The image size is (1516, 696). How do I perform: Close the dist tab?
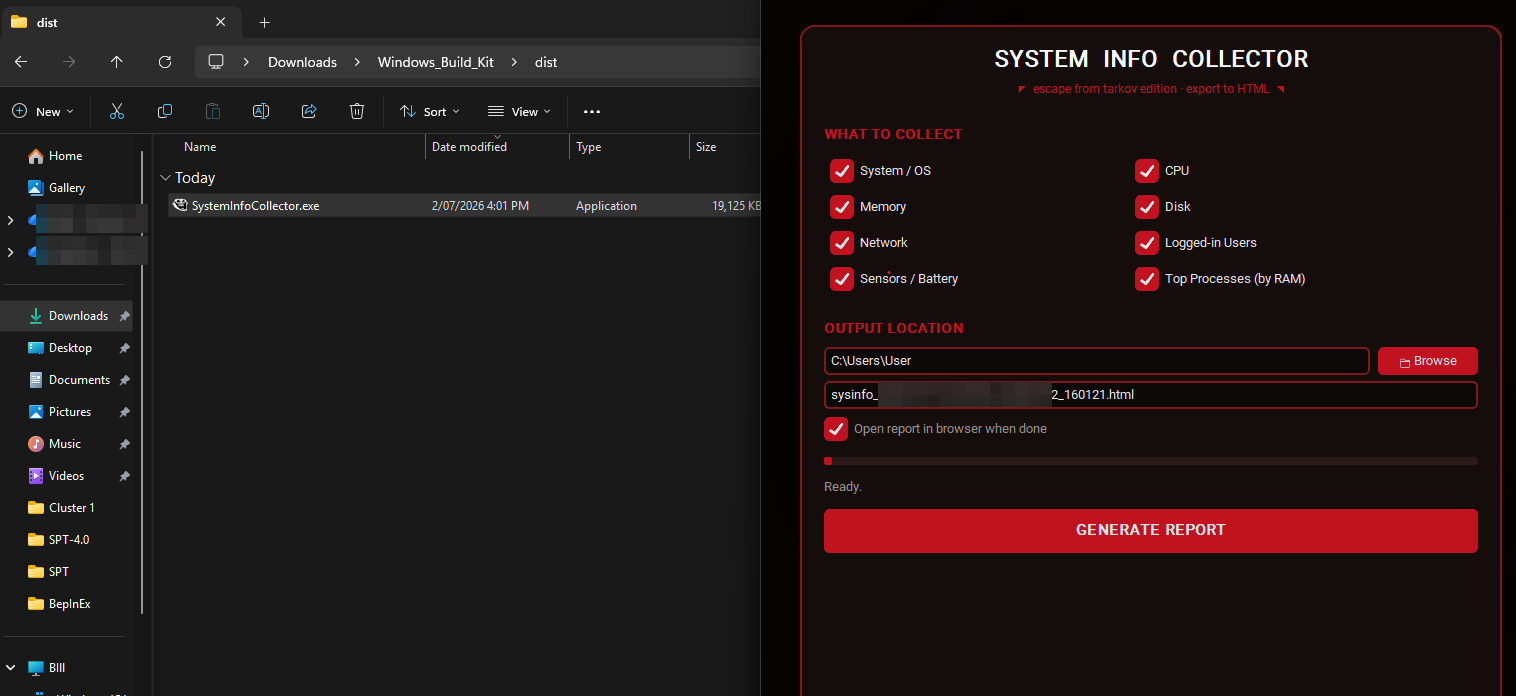pos(221,22)
